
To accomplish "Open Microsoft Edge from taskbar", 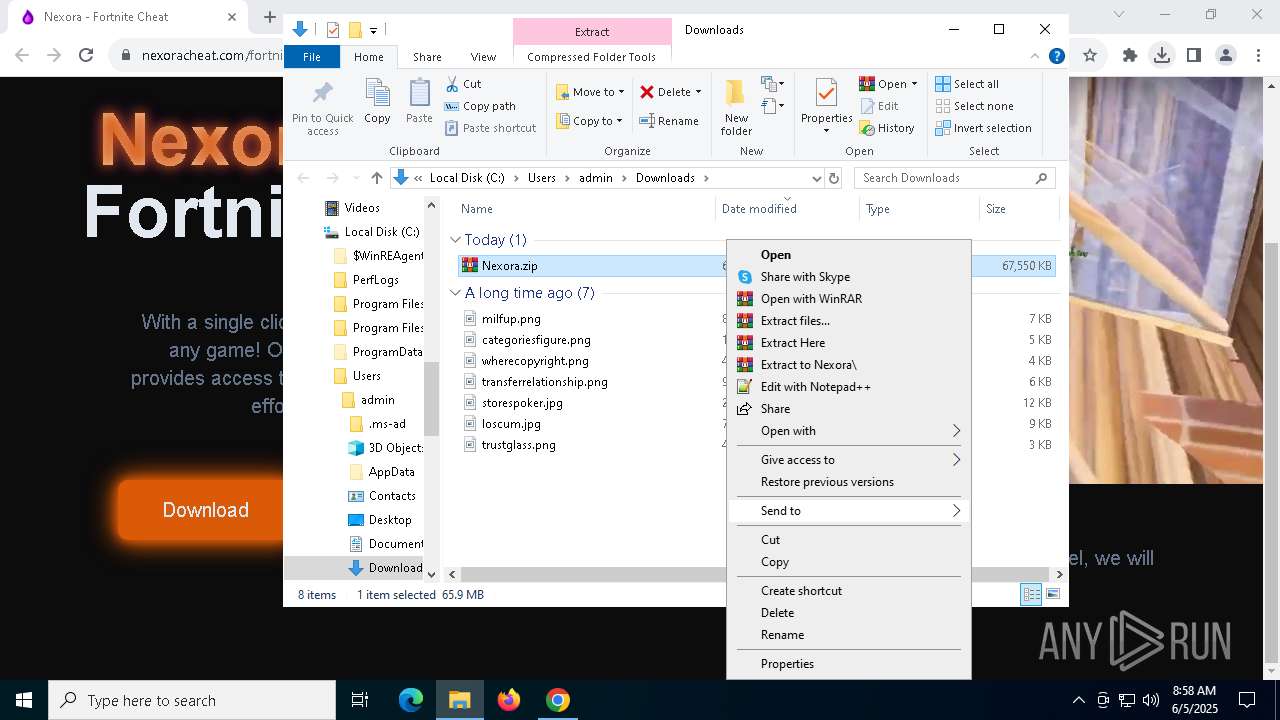I will coord(411,700).
